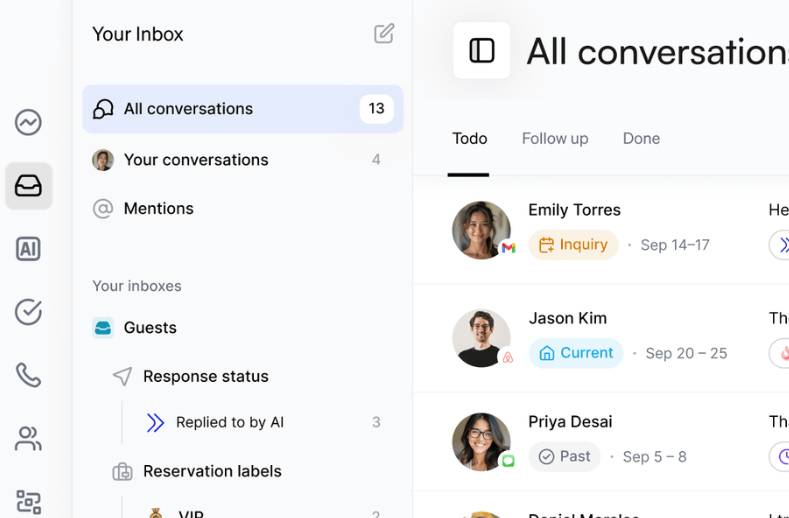
Task: Click the Your inboxes section label
Action: 137,286
